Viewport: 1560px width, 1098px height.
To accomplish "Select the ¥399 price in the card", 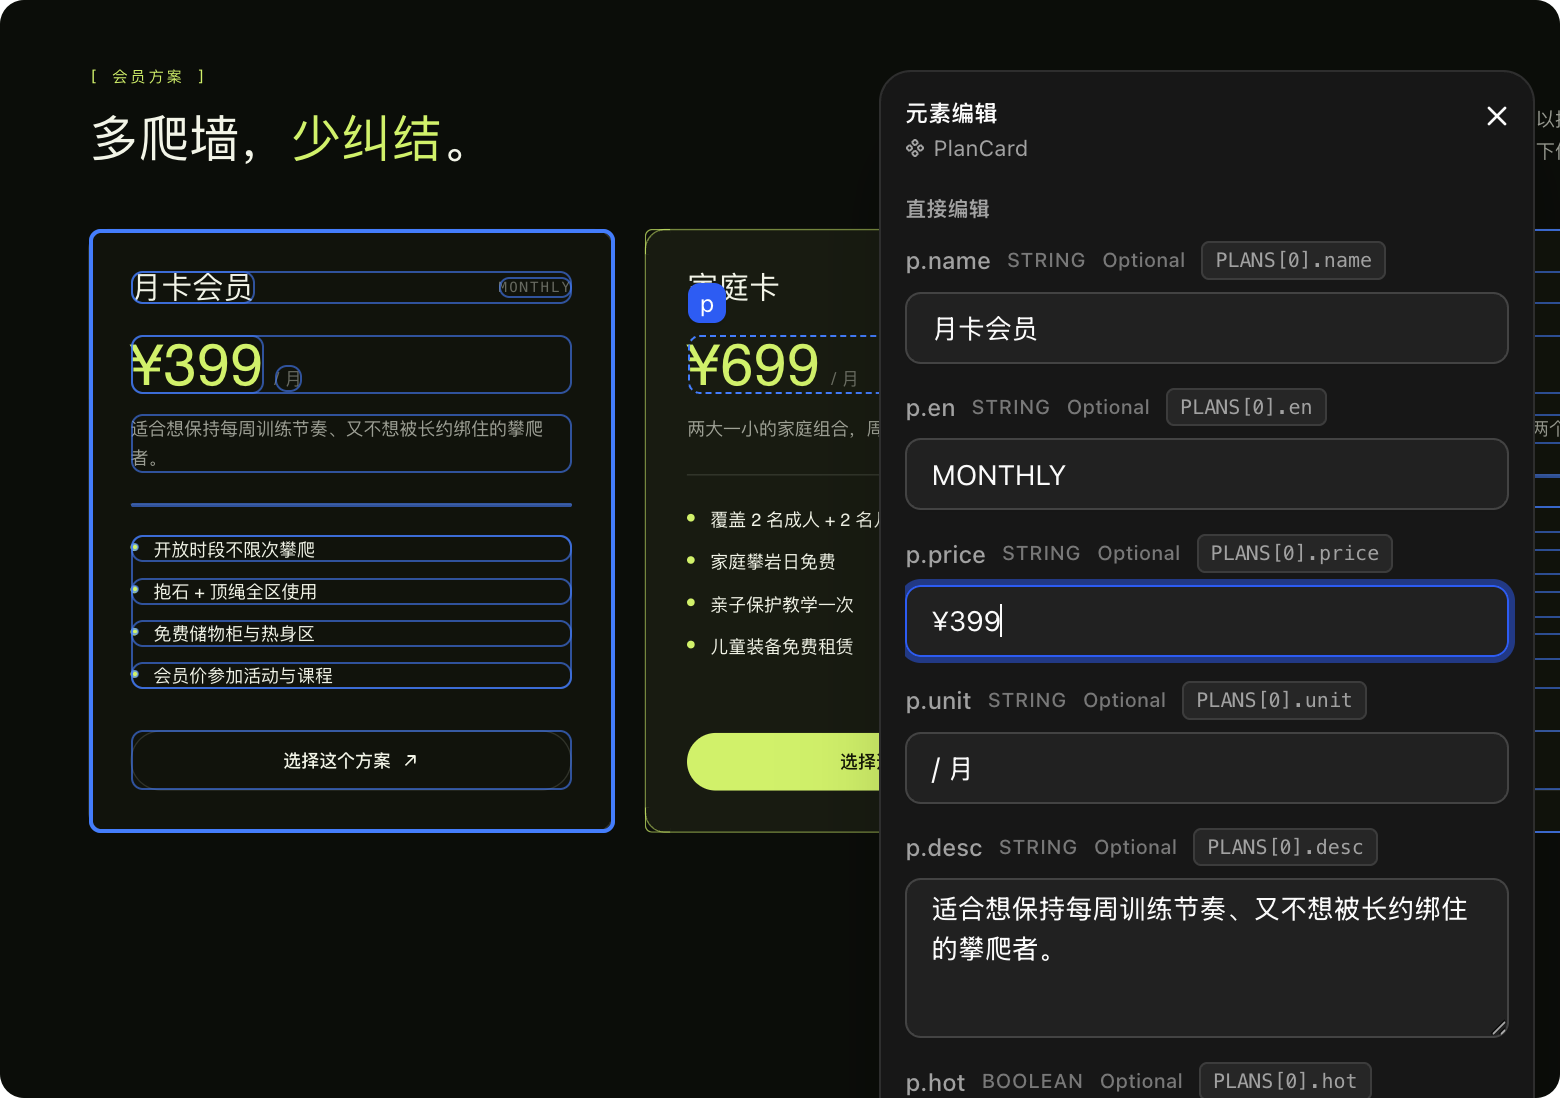I will pos(197,364).
